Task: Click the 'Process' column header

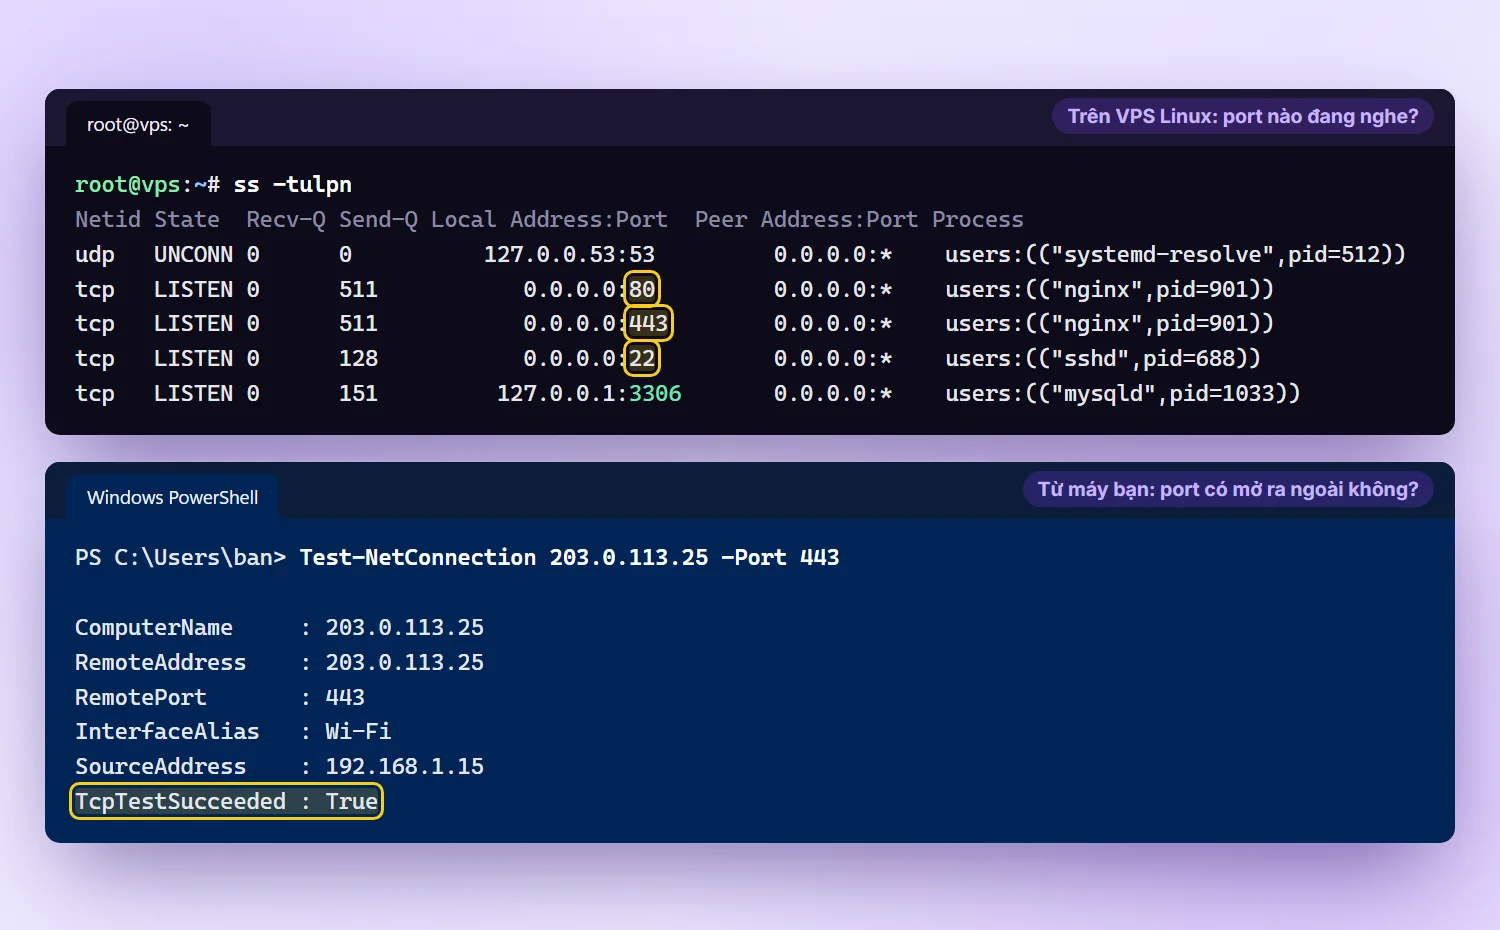Action: 978,220
